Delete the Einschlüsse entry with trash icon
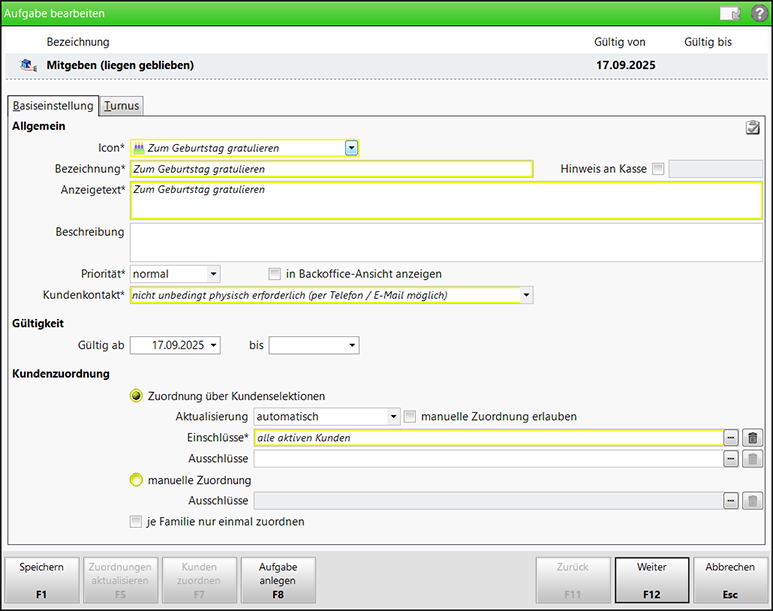This screenshot has width=773, height=611. (754, 437)
